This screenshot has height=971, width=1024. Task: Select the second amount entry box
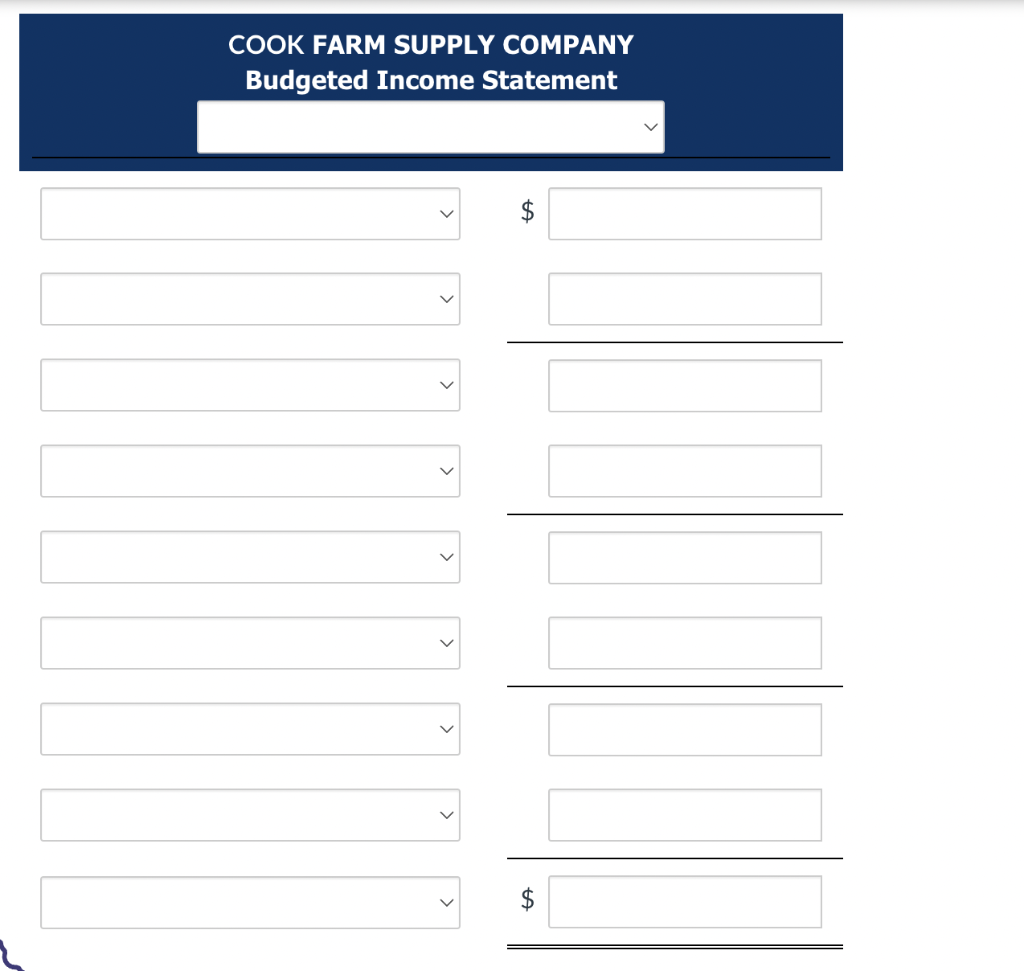coord(684,299)
